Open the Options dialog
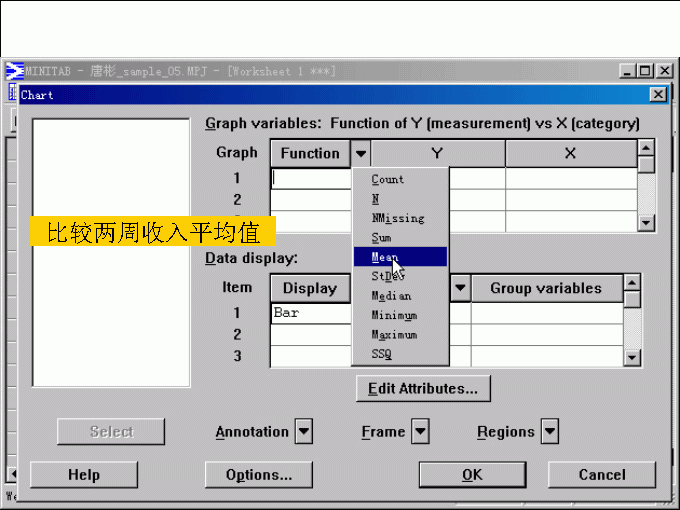This screenshot has height=510, width=680. (x=258, y=475)
